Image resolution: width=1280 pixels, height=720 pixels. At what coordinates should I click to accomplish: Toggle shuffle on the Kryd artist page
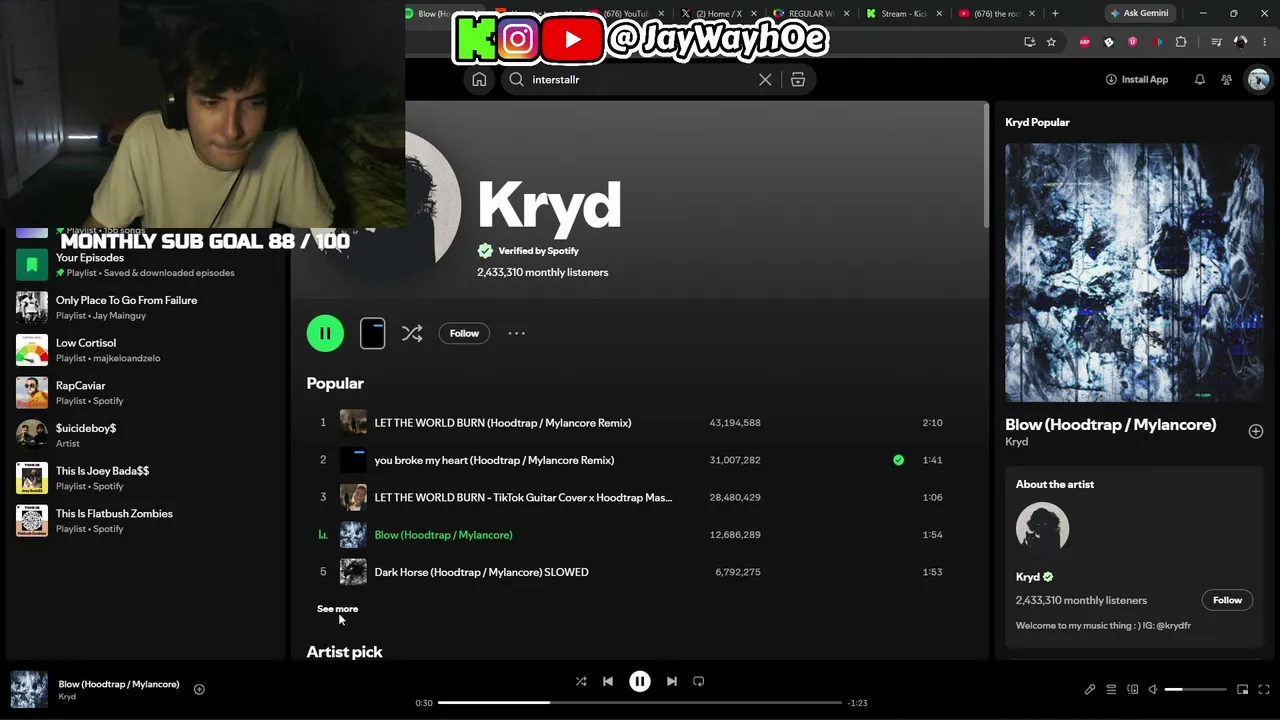[x=412, y=334]
